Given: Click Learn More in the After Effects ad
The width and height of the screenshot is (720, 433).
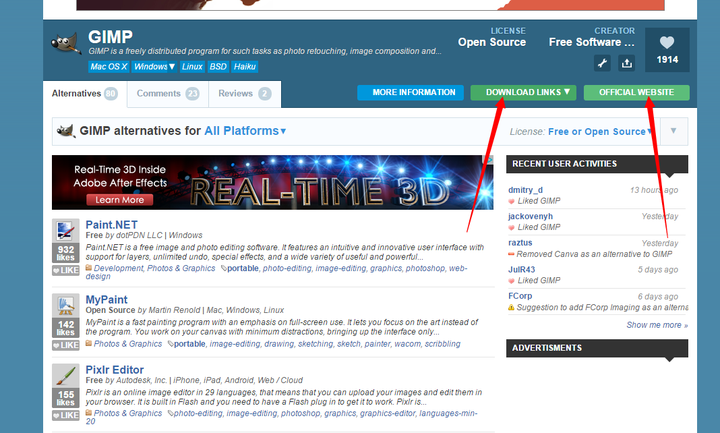Looking at the screenshot, I should (x=119, y=200).
